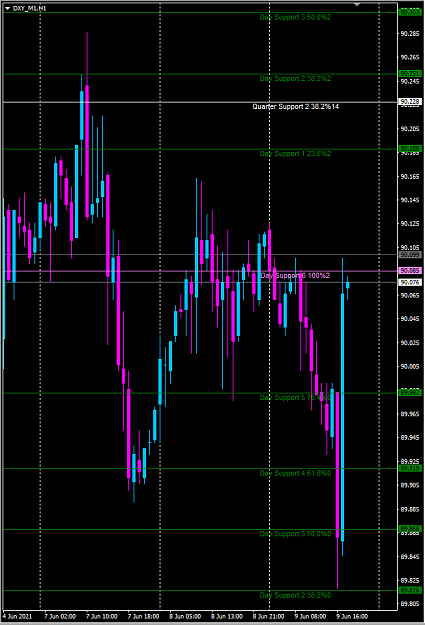Click the 90.205 price scale value
The height and width of the screenshot is (625, 425).
tap(410, 129)
